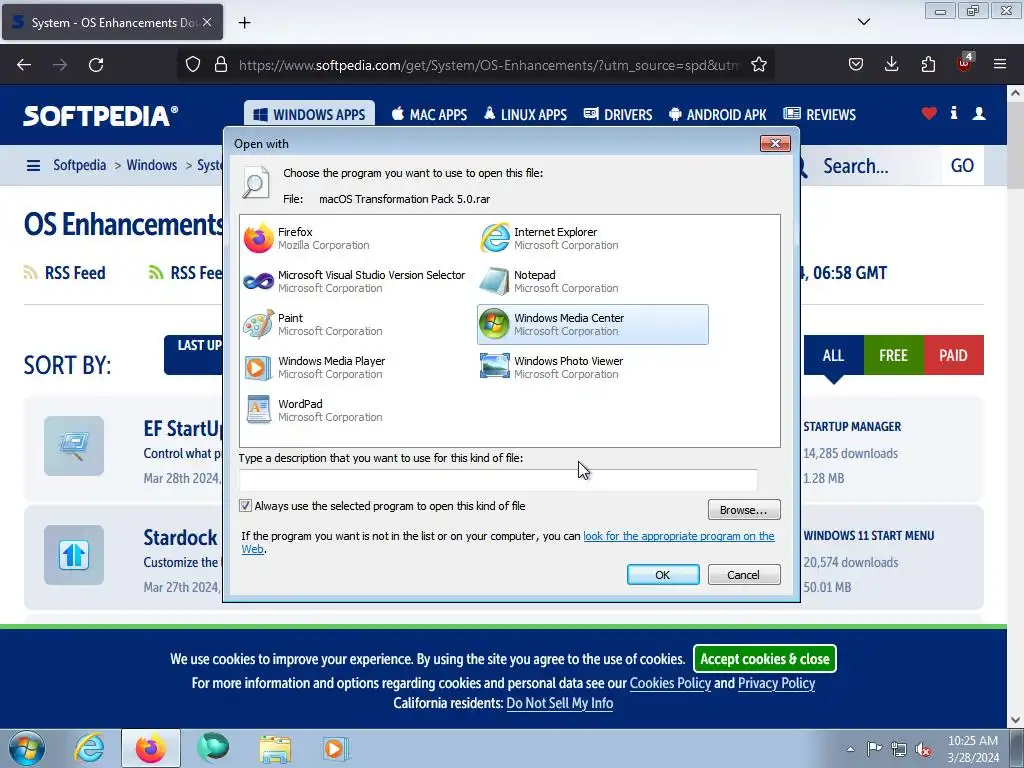Click the Firefox address bar URL

point(488,65)
